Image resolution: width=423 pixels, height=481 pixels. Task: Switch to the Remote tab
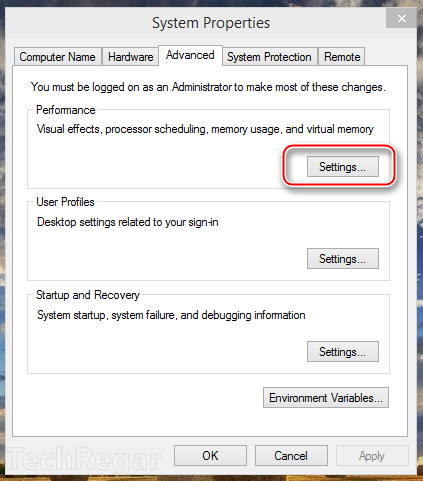(342, 57)
